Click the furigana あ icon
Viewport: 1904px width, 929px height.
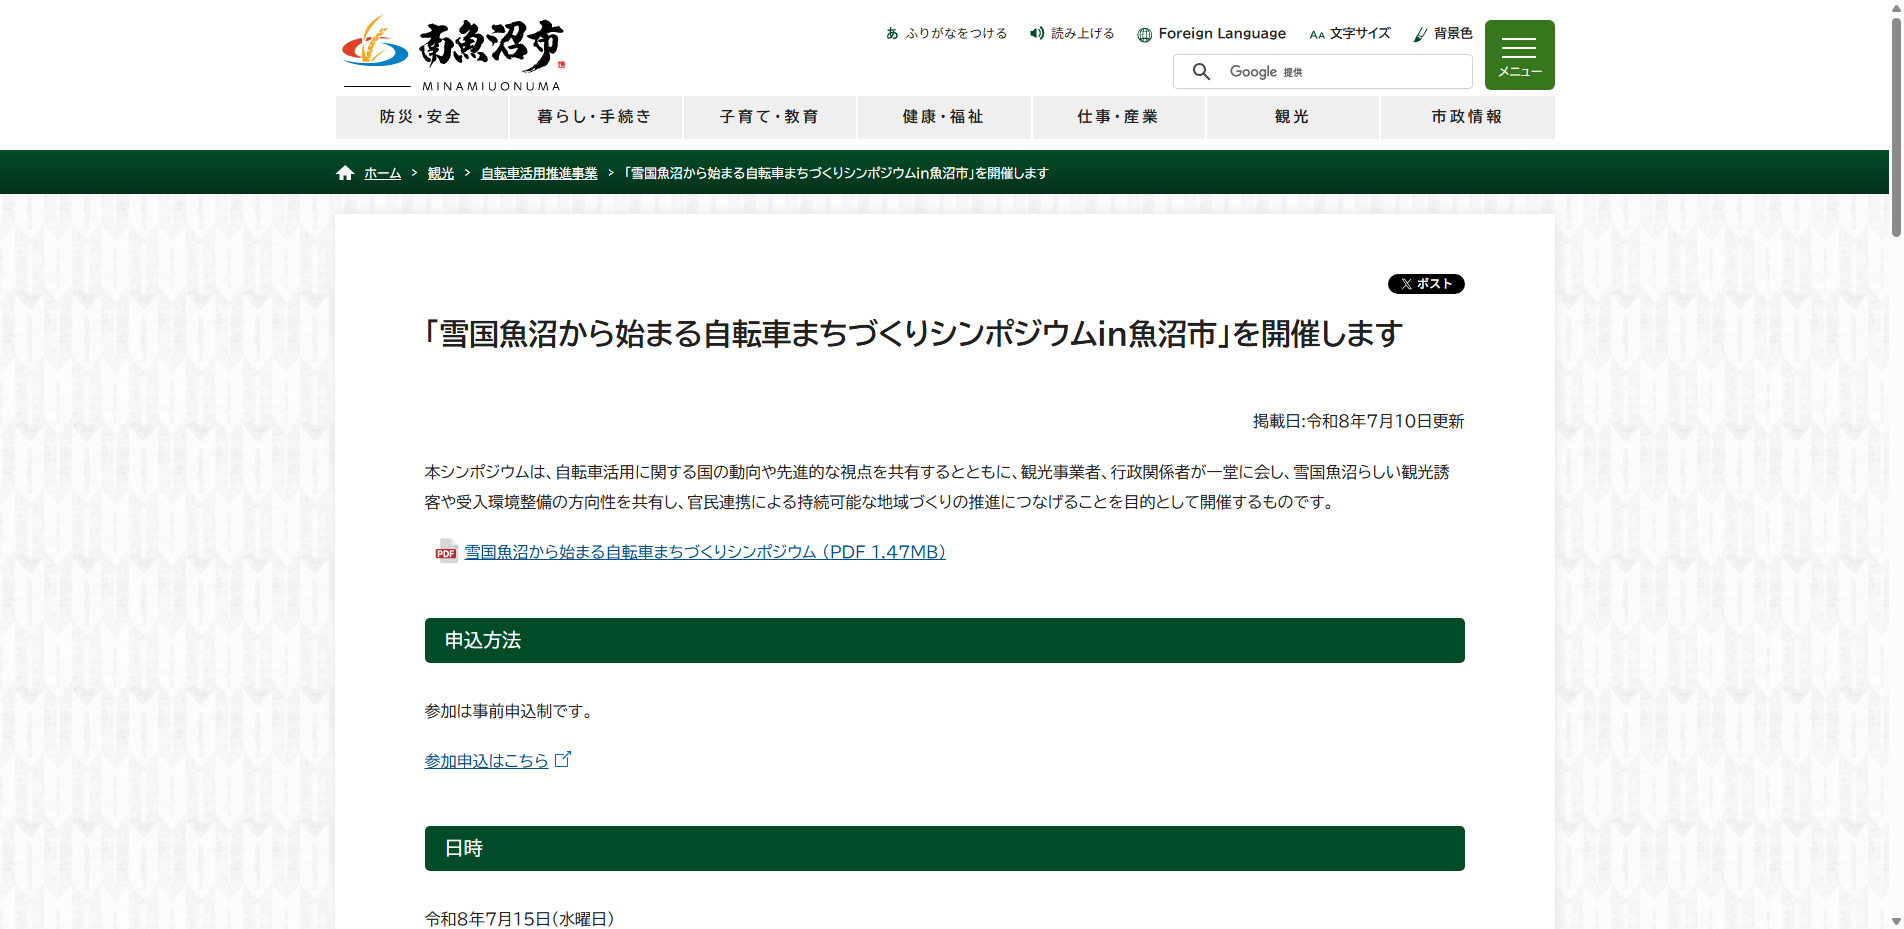pos(892,33)
